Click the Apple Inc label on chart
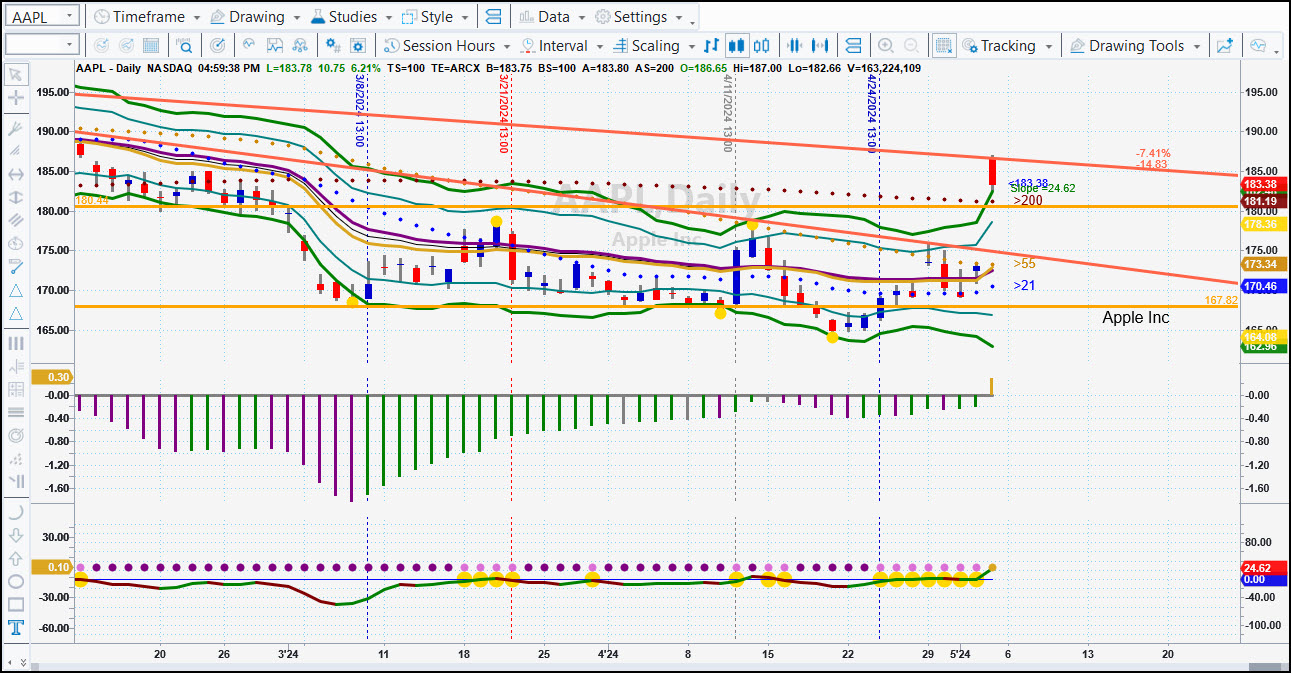Viewport: 1291px width, 673px height. pos(1135,317)
